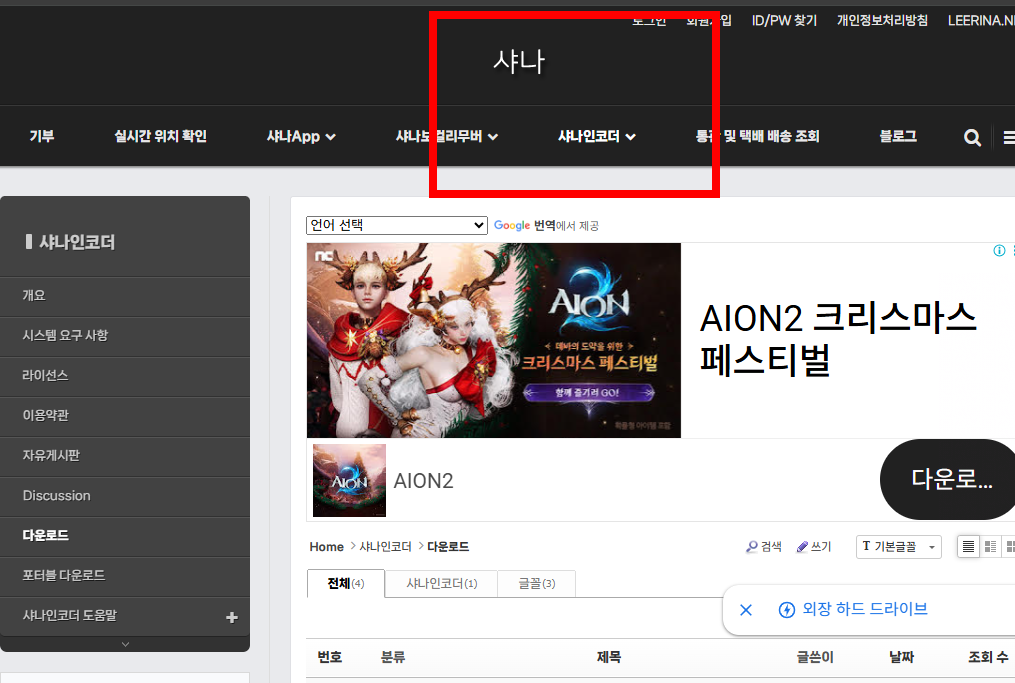Open the hamburger menu at the top right
This screenshot has width=1015, height=683.
(1008, 137)
